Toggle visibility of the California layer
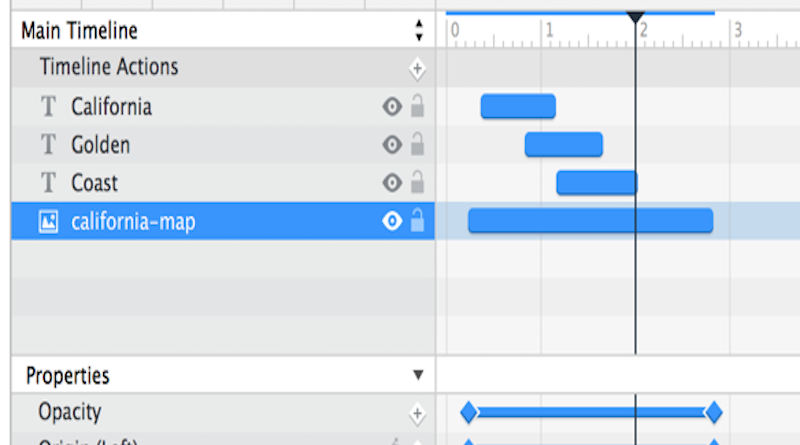Image resolution: width=800 pixels, height=445 pixels. point(392,107)
